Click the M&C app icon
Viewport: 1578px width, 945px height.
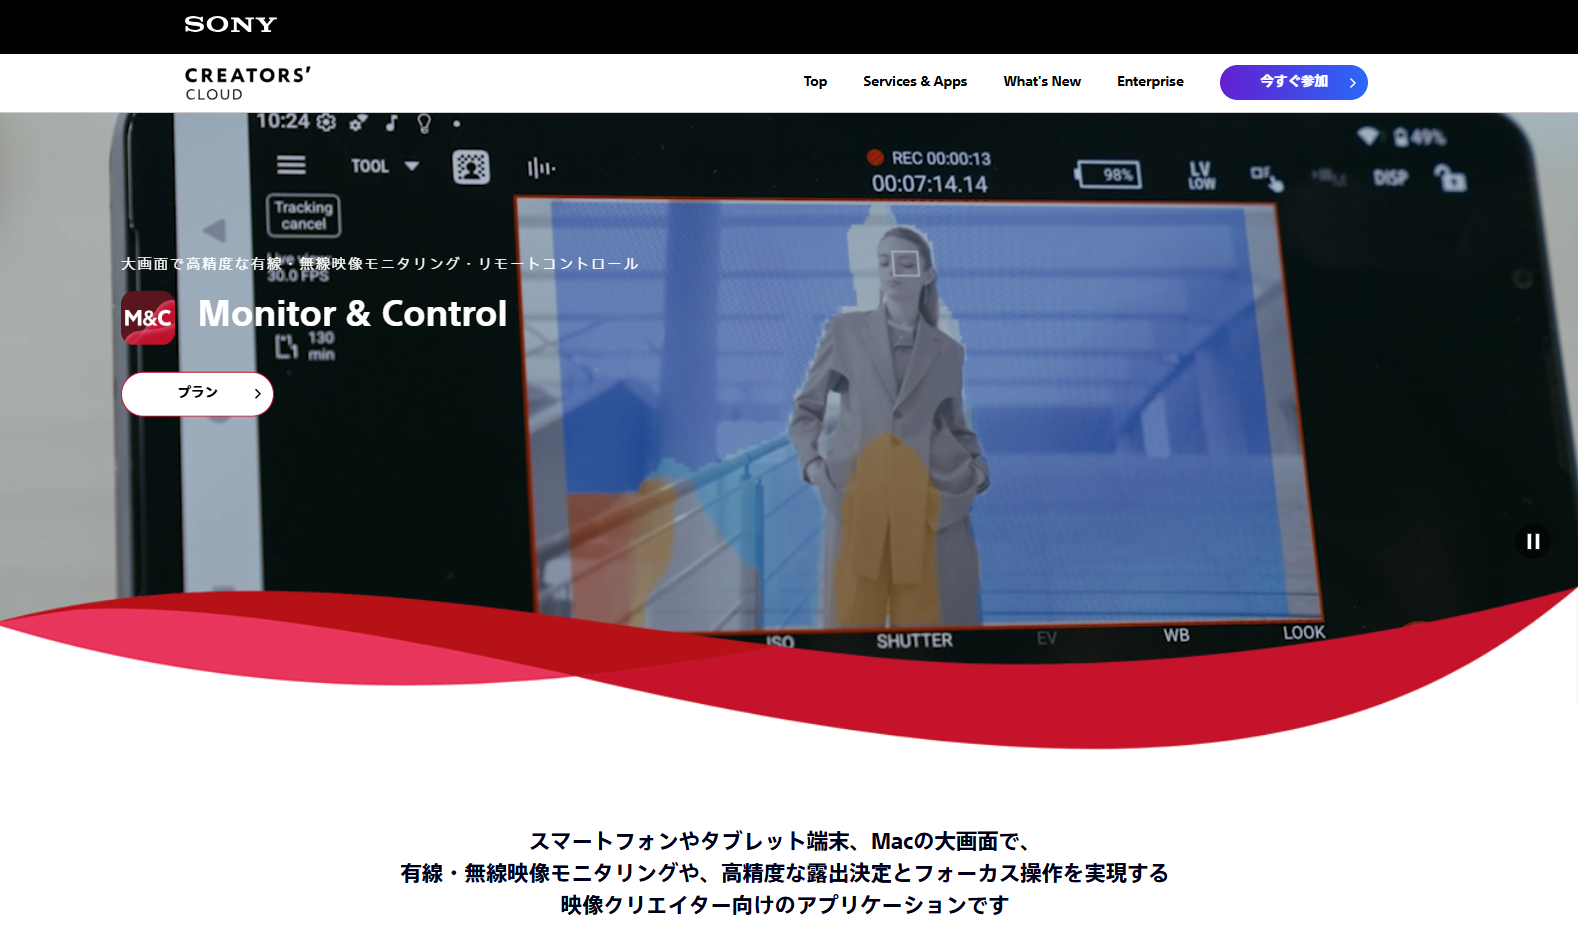click(x=148, y=318)
